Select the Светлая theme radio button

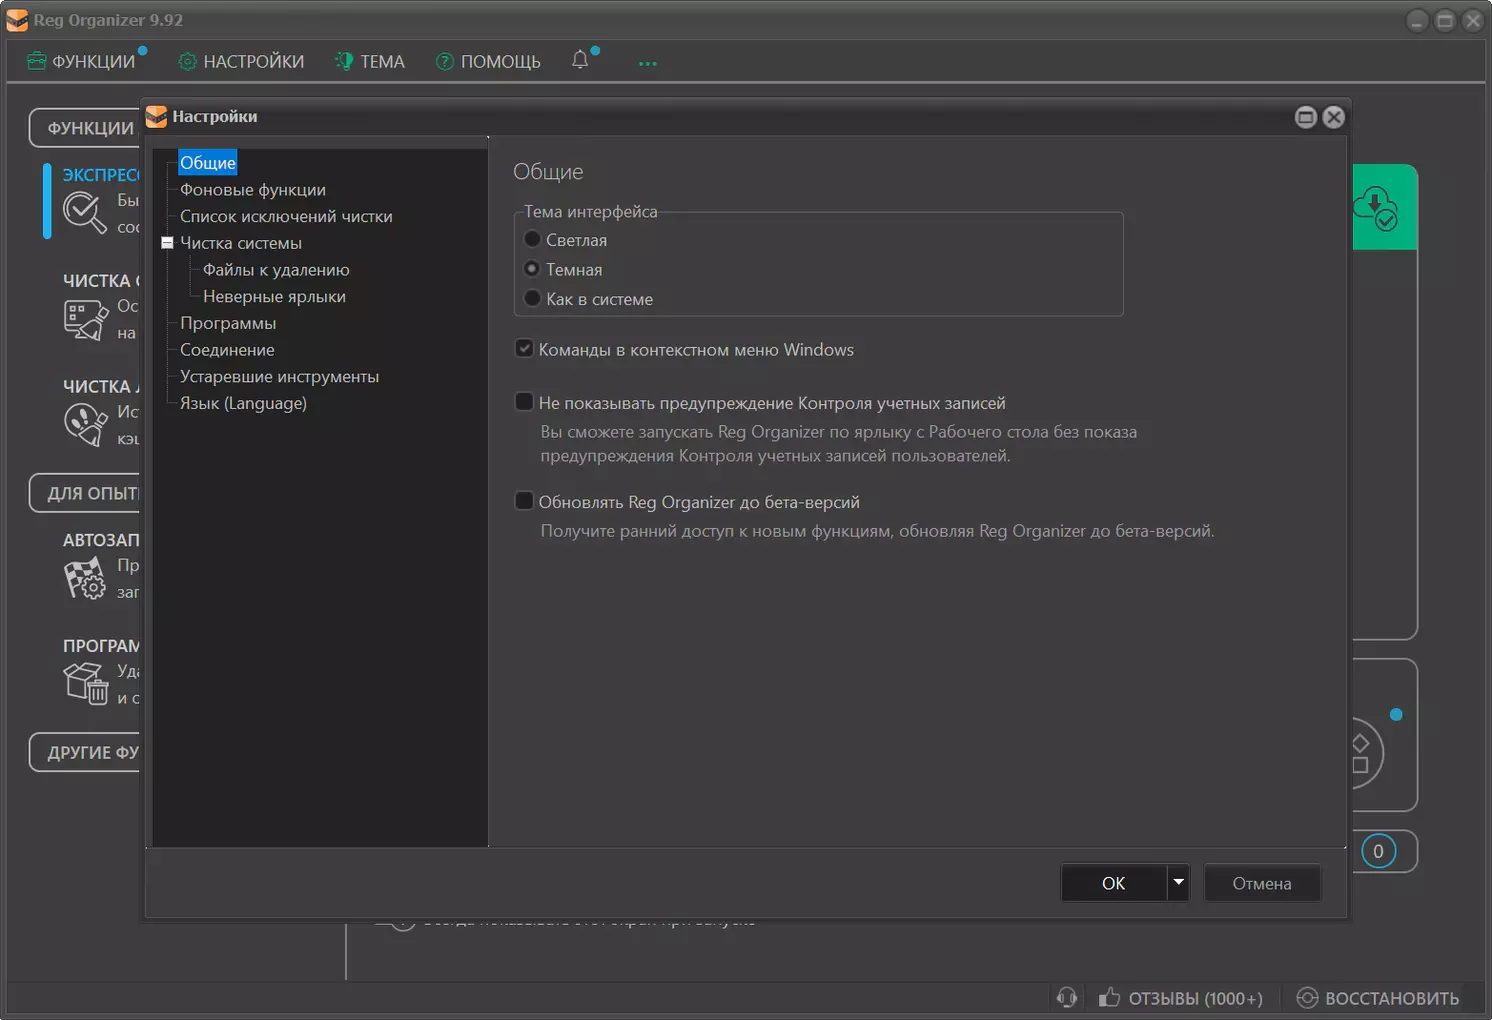click(x=532, y=240)
